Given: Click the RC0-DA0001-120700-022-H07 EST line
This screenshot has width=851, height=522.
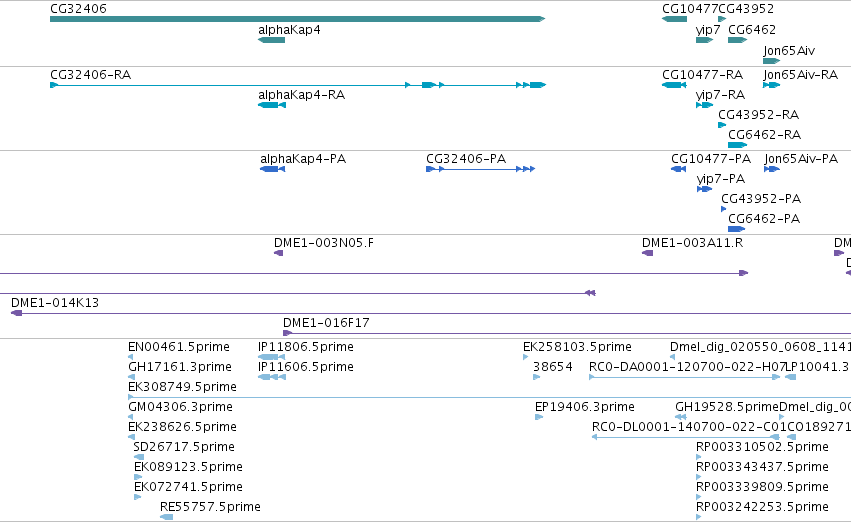Looking at the screenshot, I should point(685,377).
